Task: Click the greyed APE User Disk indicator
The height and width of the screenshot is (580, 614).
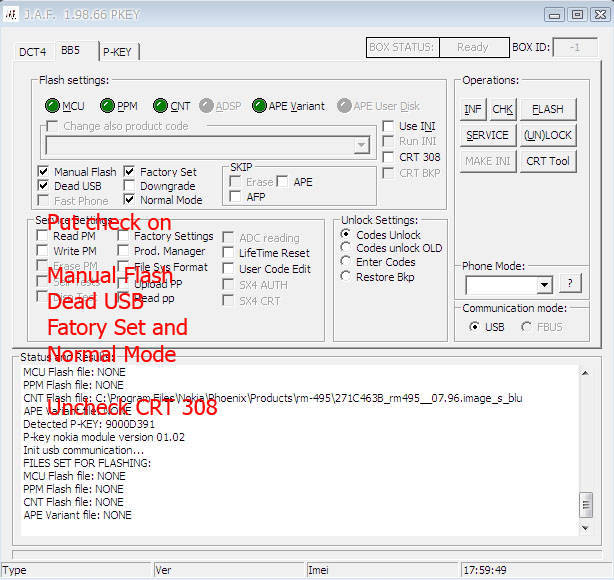Action: (x=344, y=106)
